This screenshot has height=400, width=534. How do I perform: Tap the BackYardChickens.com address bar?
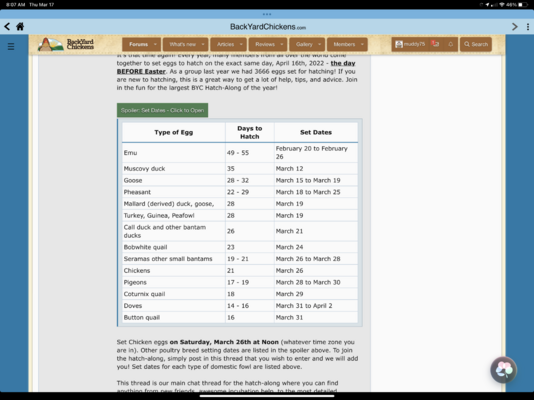point(268,27)
